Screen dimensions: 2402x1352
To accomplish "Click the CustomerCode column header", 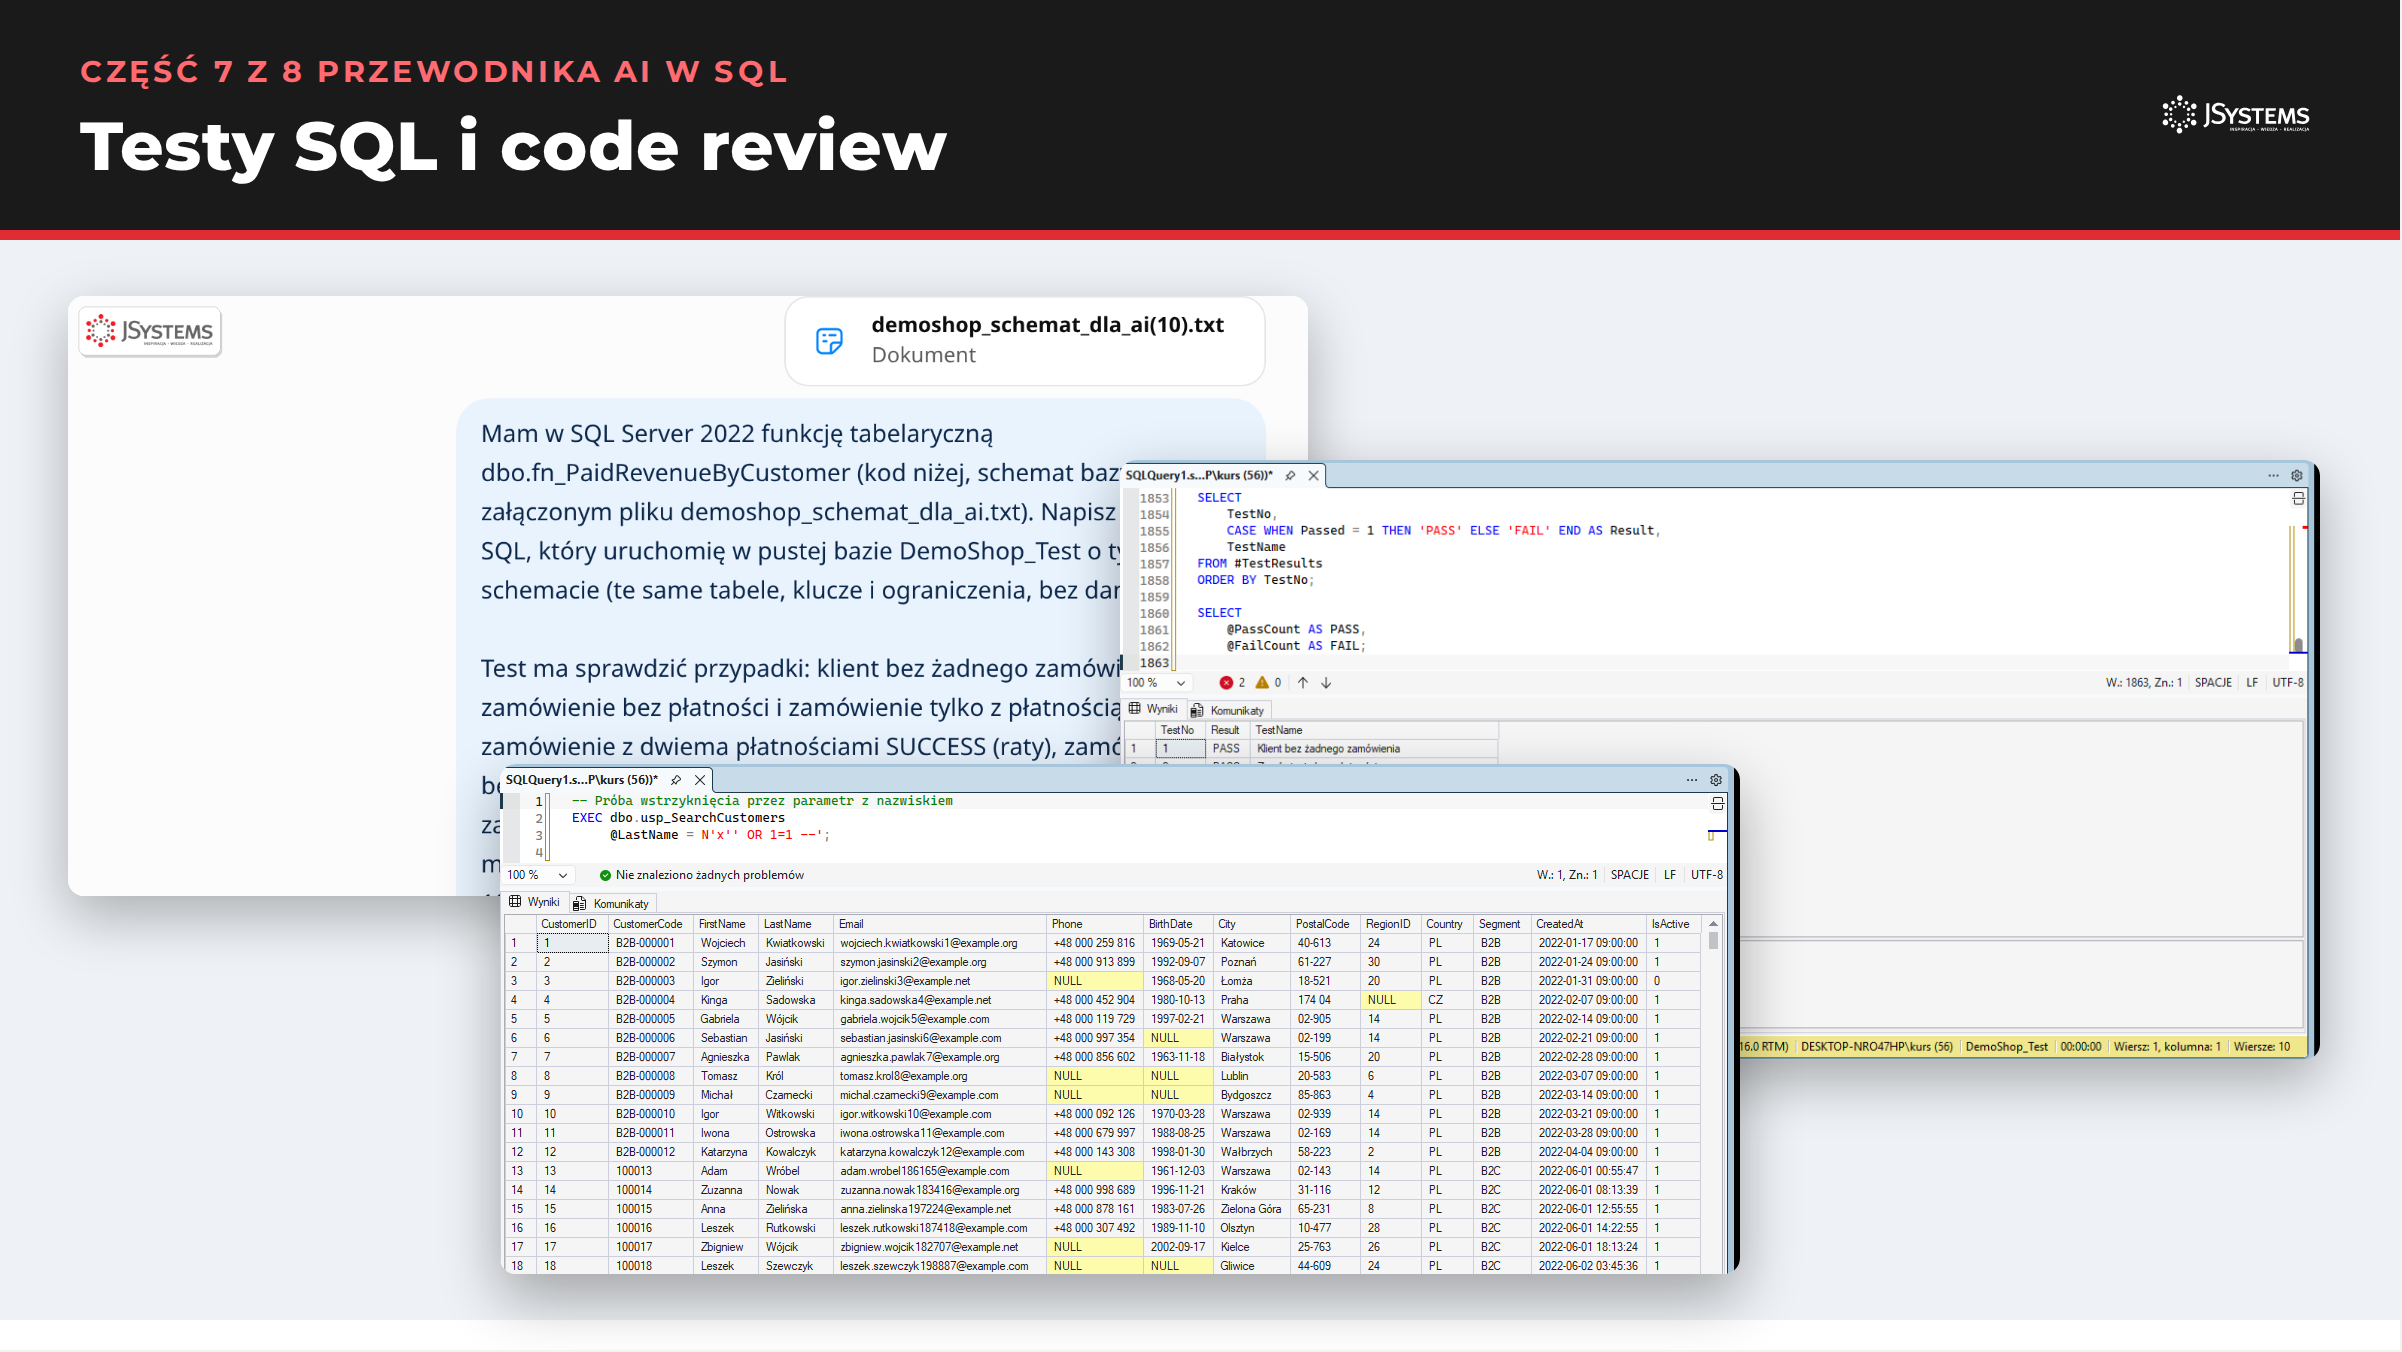I will point(650,924).
